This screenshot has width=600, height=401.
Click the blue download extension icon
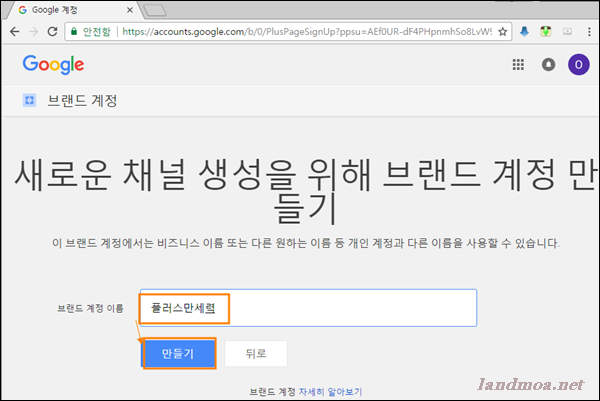[525, 31]
